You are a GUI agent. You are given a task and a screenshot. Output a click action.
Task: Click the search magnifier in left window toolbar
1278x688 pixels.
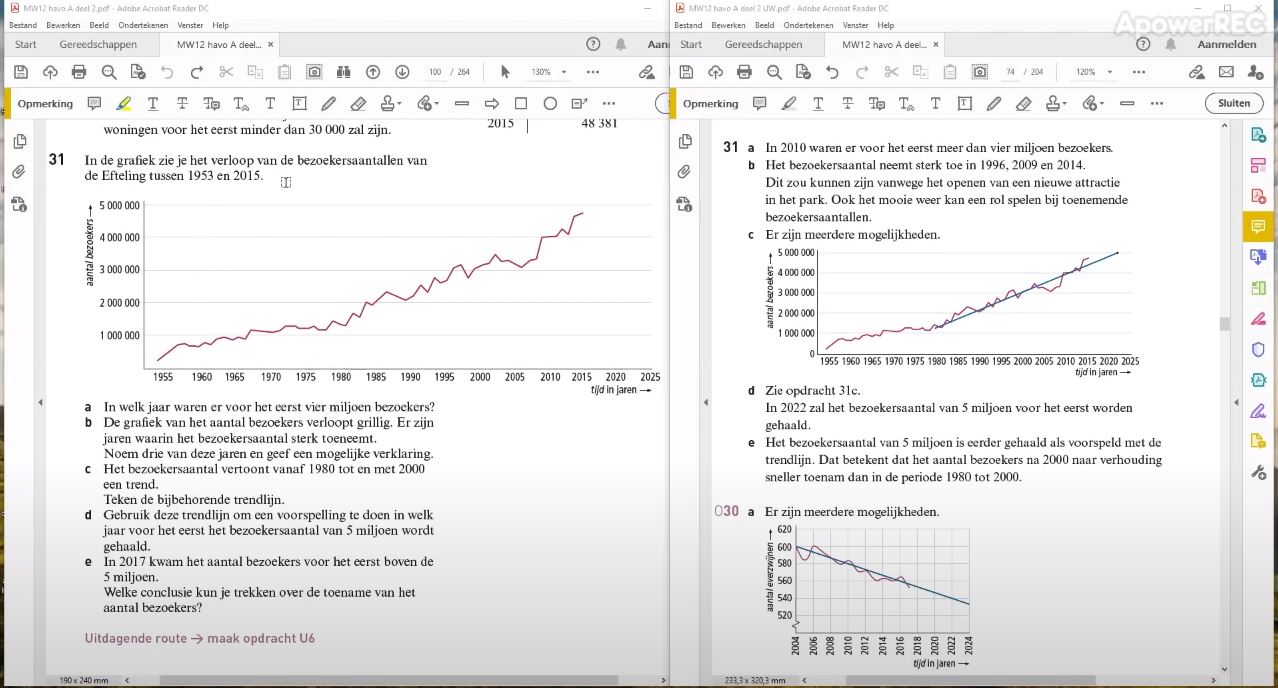click(x=109, y=72)
